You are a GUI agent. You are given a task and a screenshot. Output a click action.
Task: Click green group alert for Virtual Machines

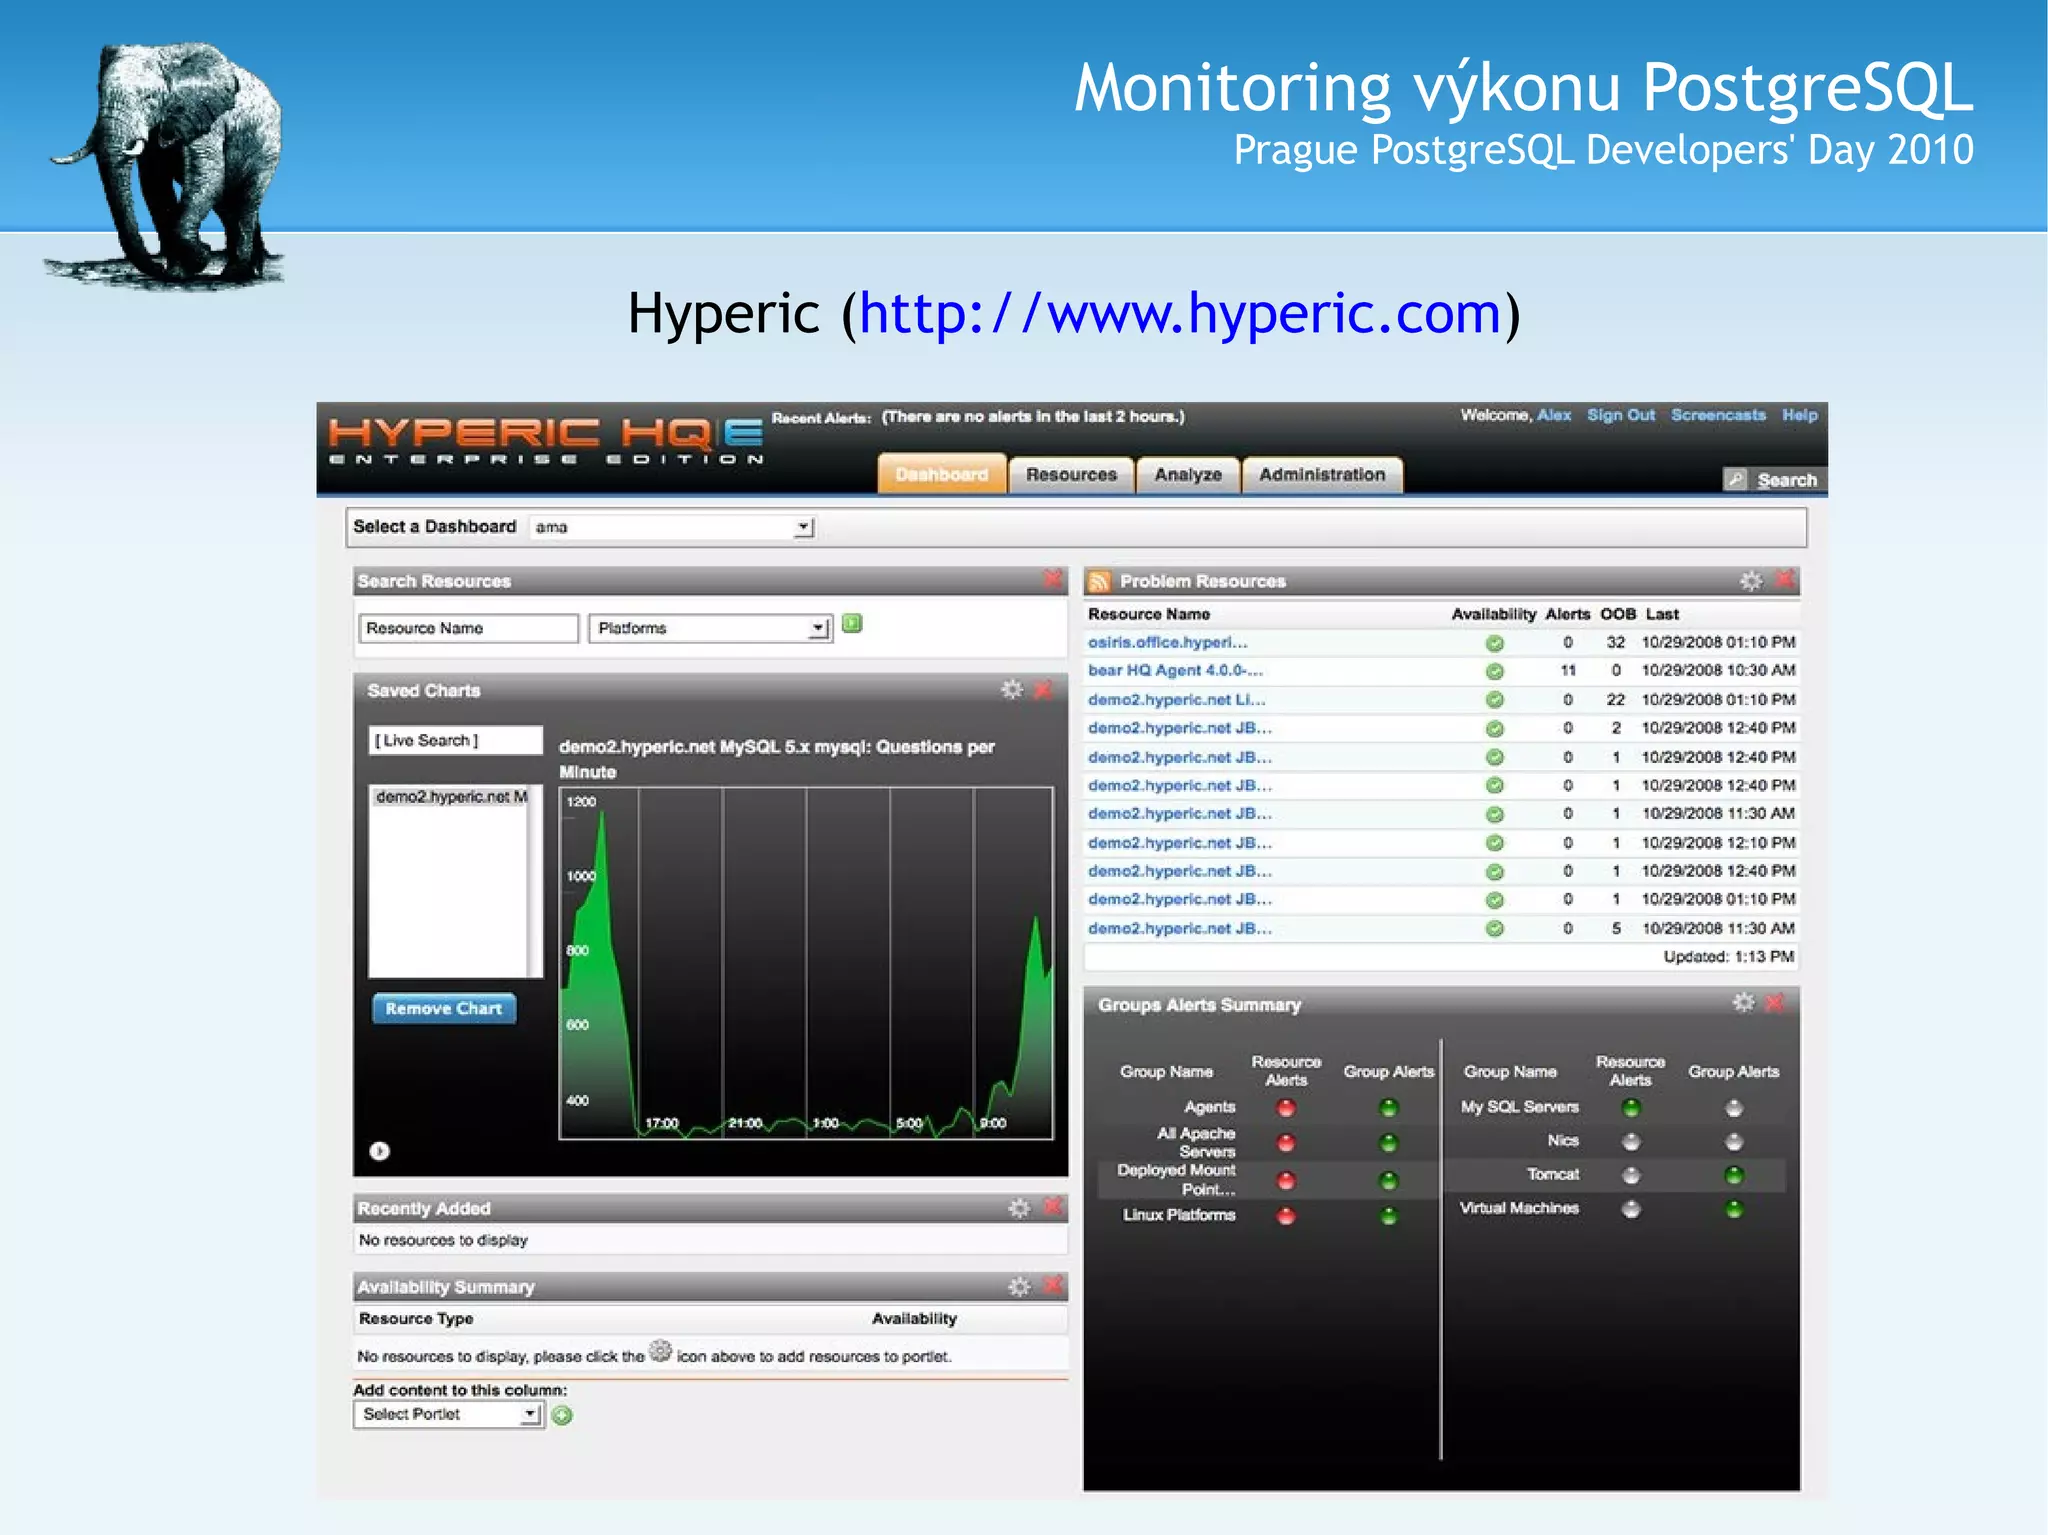click(1734, 1209)
